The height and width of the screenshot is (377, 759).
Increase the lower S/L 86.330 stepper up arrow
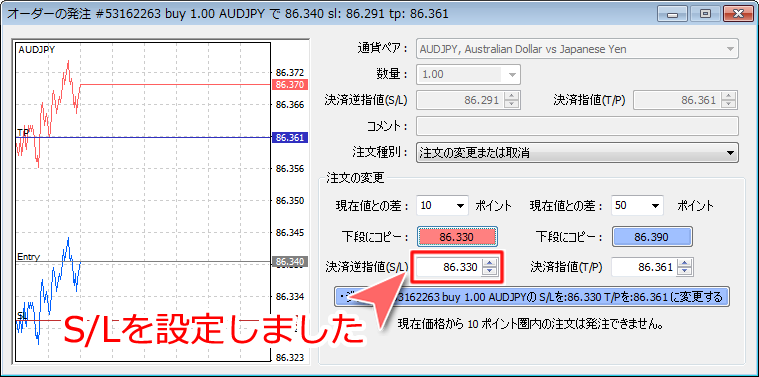tap(491, 262)
